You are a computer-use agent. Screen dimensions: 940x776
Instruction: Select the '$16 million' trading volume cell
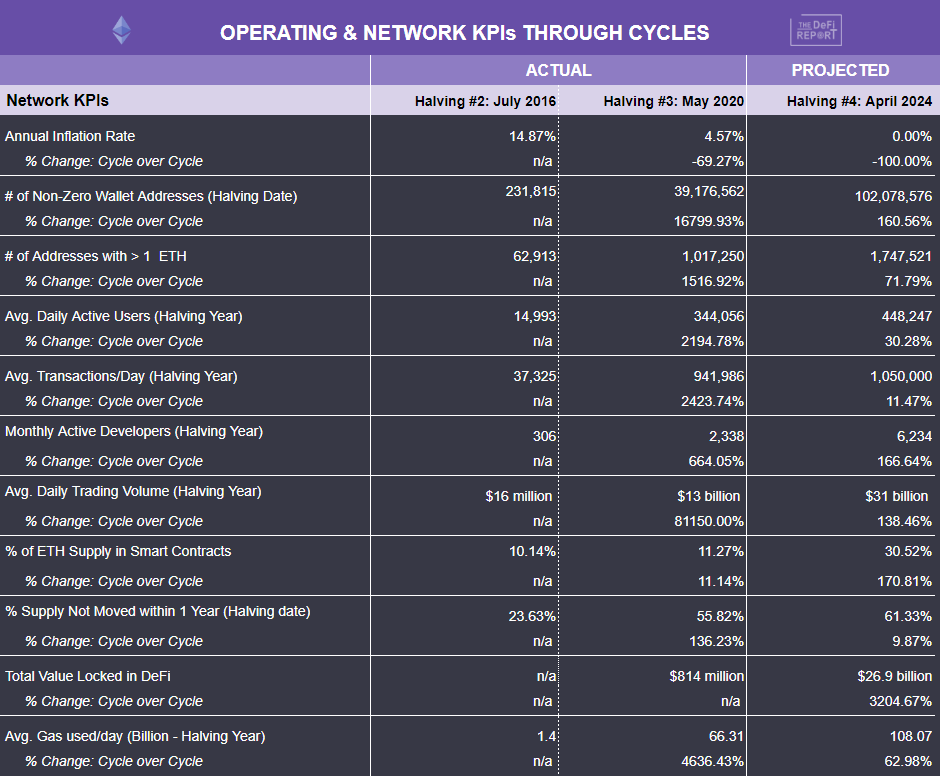(x=519, y=496)
